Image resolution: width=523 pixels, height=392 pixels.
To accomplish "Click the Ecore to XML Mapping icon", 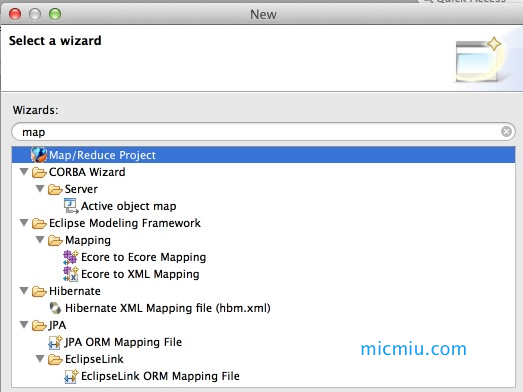I will pos(71,274).
